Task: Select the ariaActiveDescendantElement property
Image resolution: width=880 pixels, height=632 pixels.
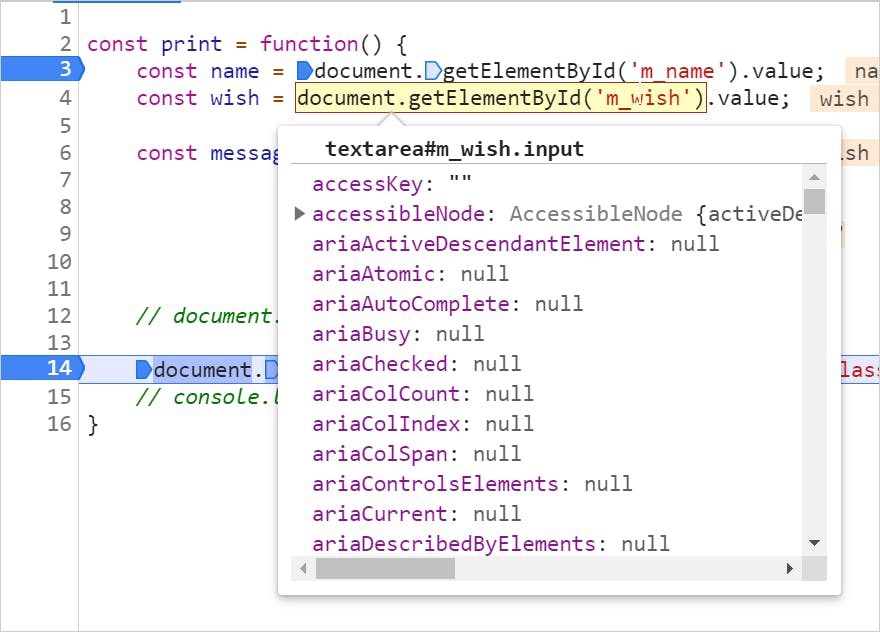Action: click(515, 244)
